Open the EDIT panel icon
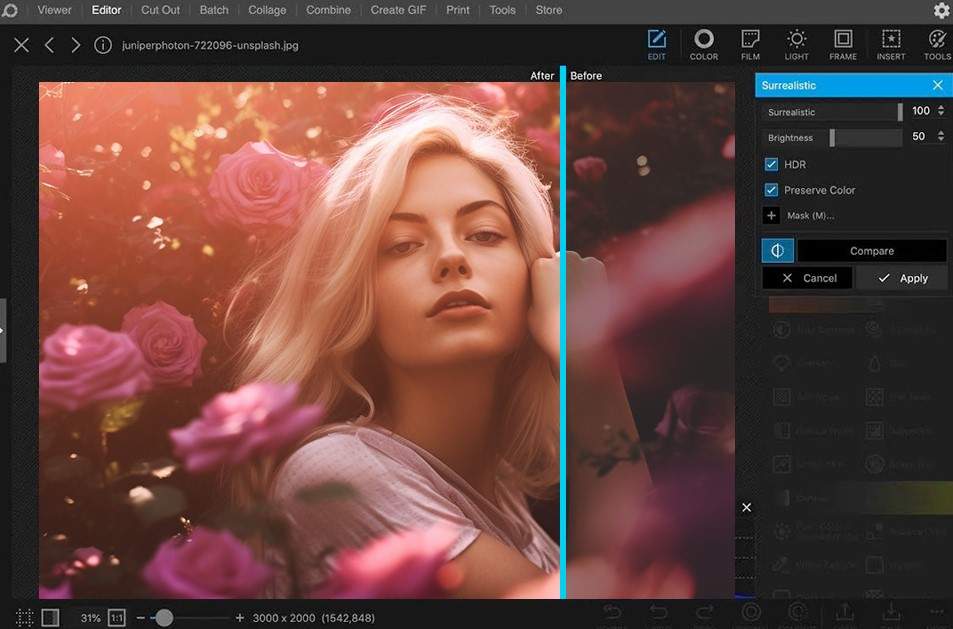Image resolution: width=953 pixels, height=629 pixels. coord(656,45)
